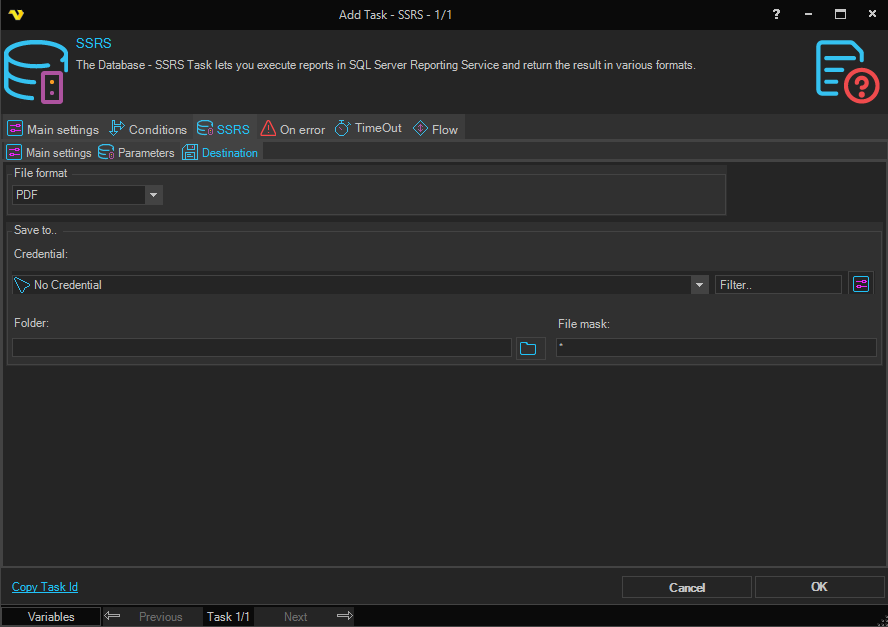Screen dimensions: 888x627
Task: Click the help question mark in title bar
Action: (x=777, y=14)
